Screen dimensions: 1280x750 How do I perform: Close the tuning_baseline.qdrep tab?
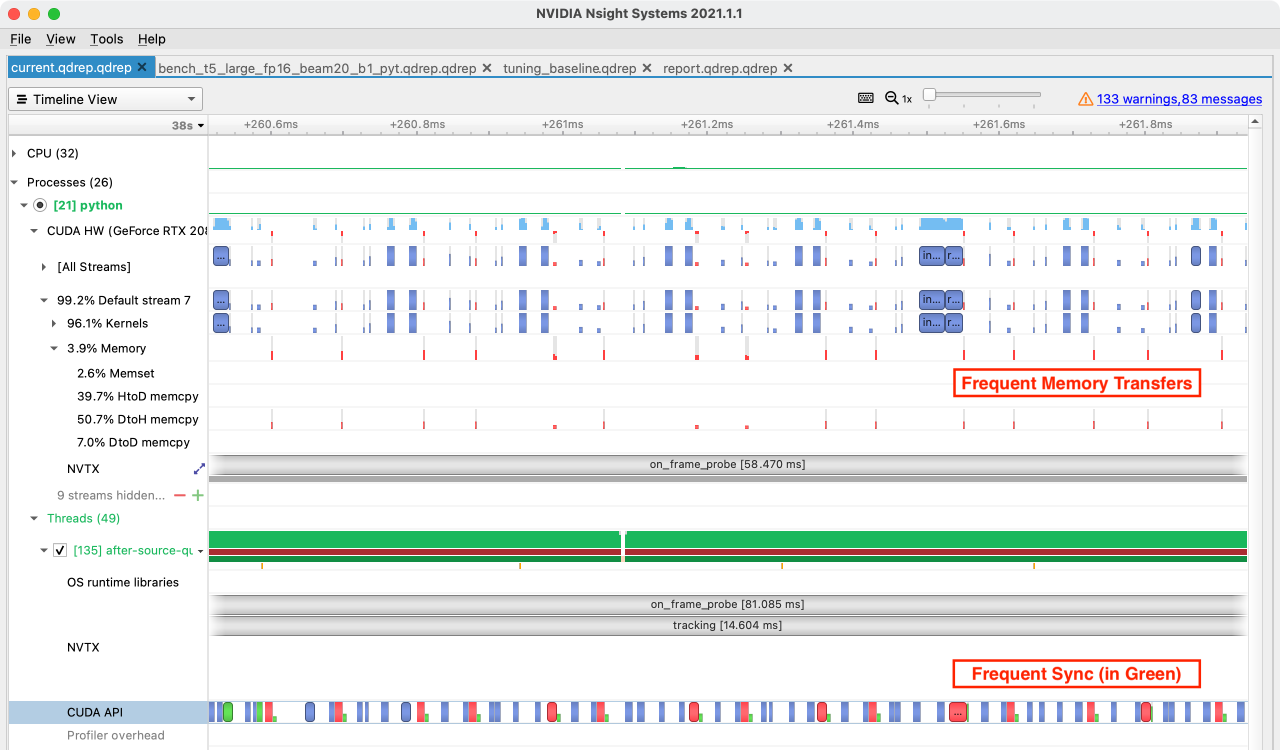647,68
